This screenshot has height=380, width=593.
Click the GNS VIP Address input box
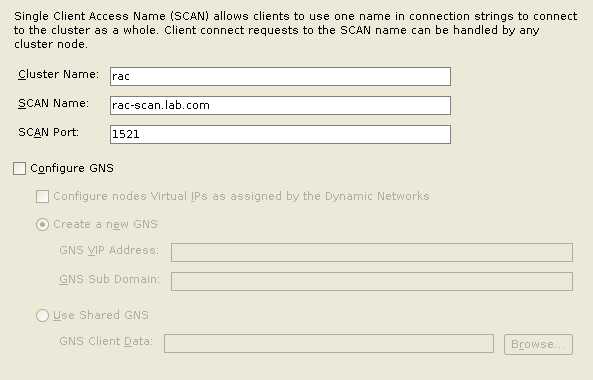point(372,252)
